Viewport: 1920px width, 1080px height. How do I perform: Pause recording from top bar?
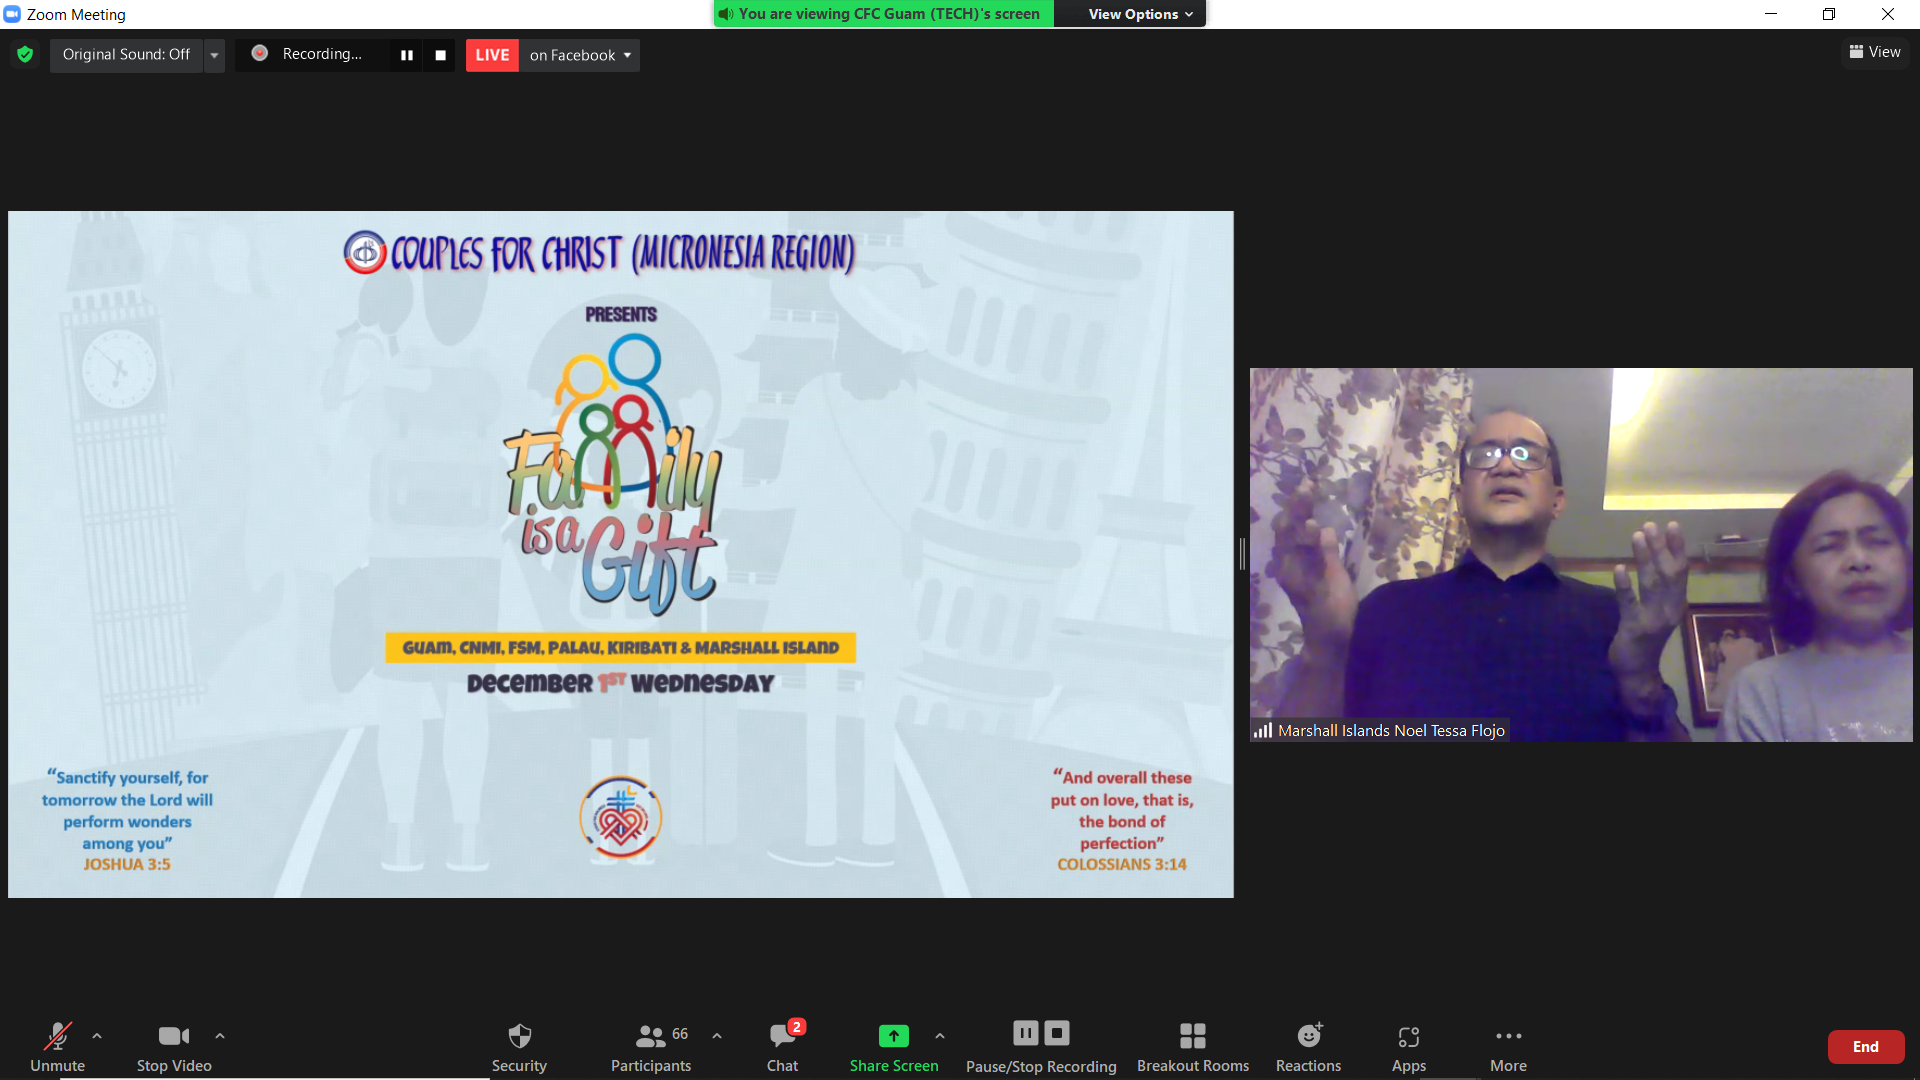coord(407,55)
